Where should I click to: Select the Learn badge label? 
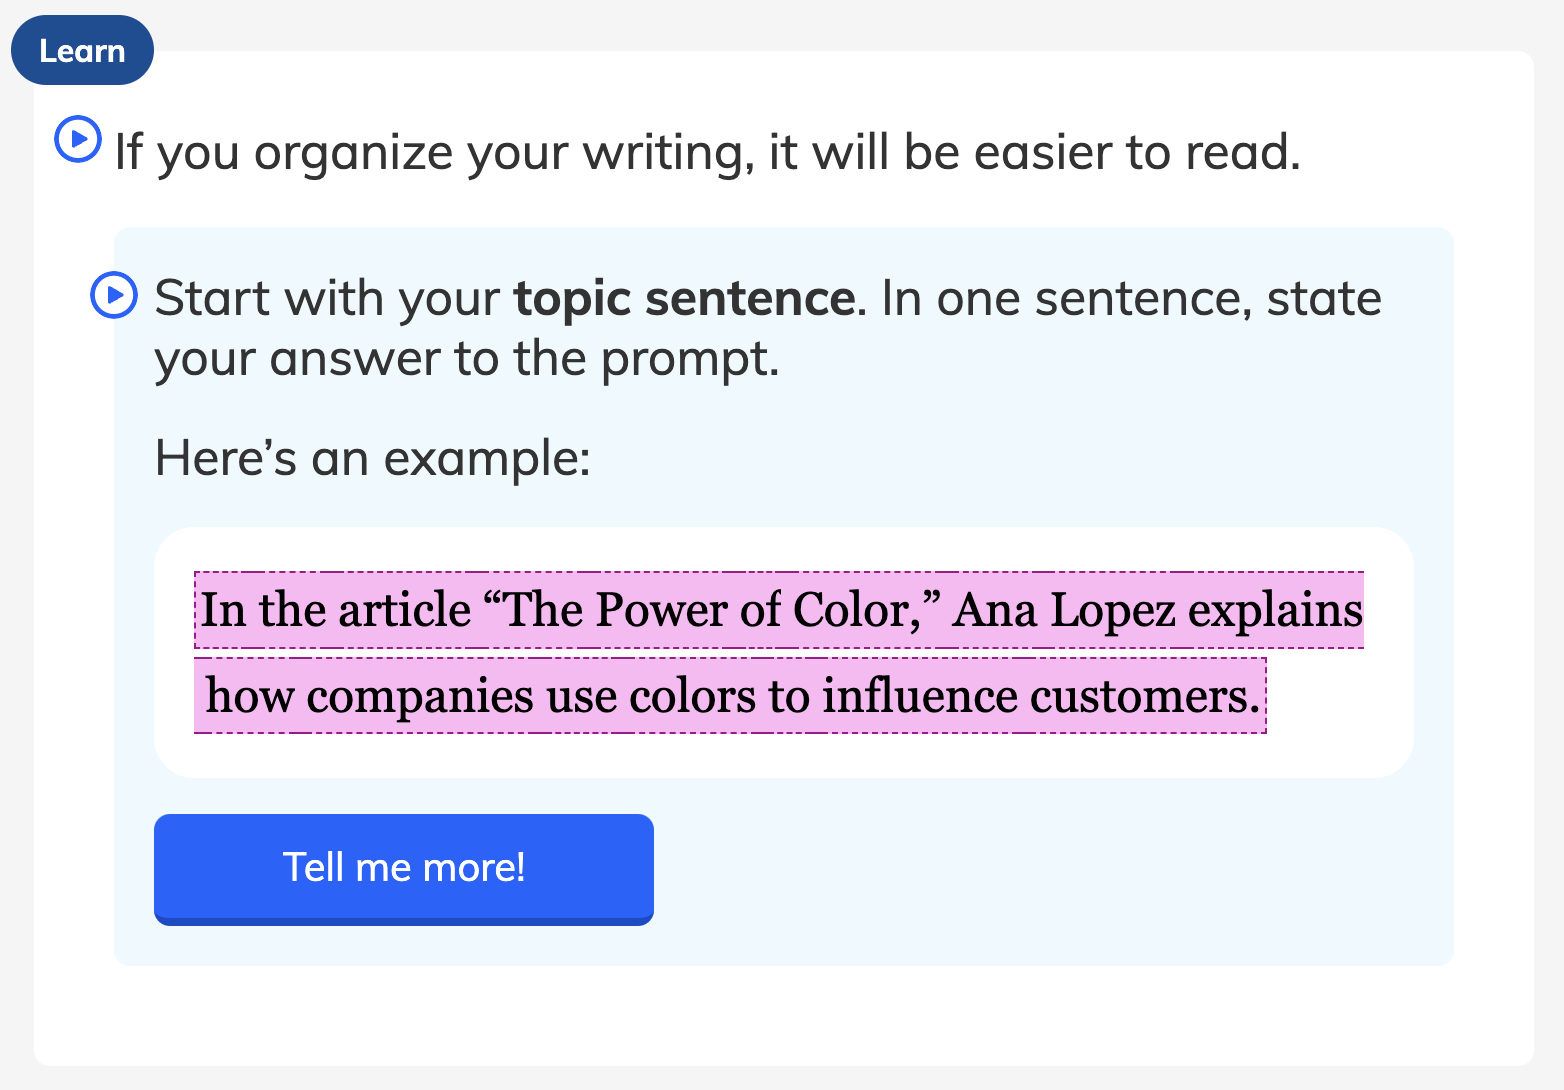(82, 50)
